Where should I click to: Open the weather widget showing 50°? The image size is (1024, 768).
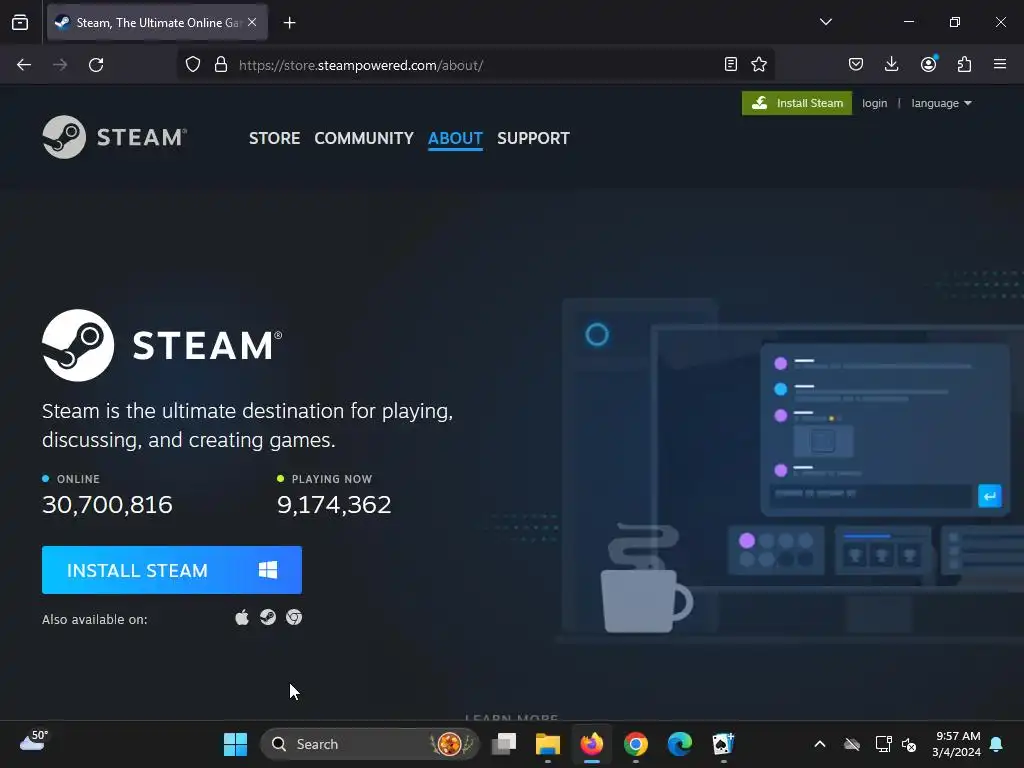pyautogui.click(x=34, y=741)
